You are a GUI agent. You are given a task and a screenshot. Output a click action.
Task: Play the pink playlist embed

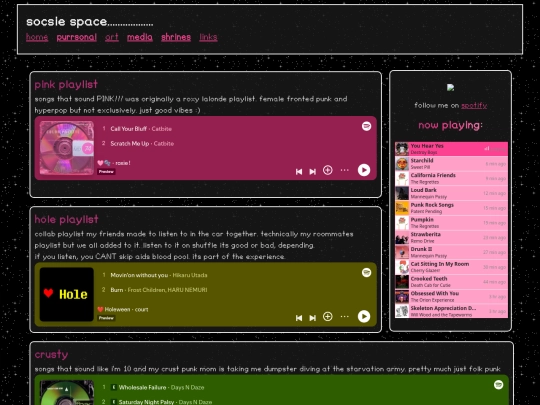click(364, 170)
